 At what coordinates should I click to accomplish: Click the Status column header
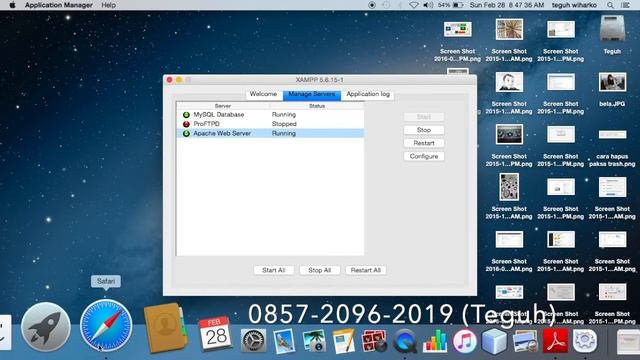317,106
